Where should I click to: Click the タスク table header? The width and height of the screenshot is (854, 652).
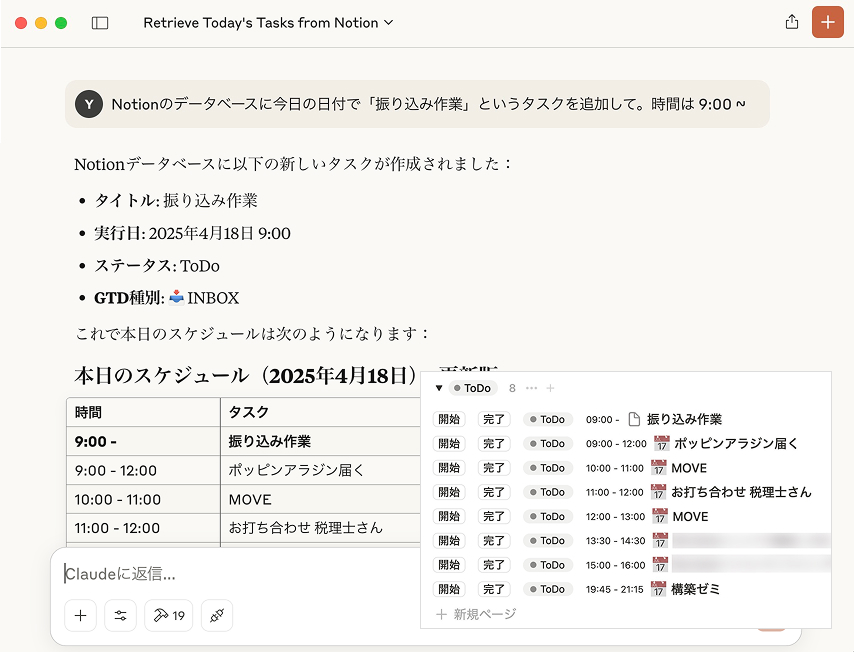pyautogui.click(x=320, y=412)
